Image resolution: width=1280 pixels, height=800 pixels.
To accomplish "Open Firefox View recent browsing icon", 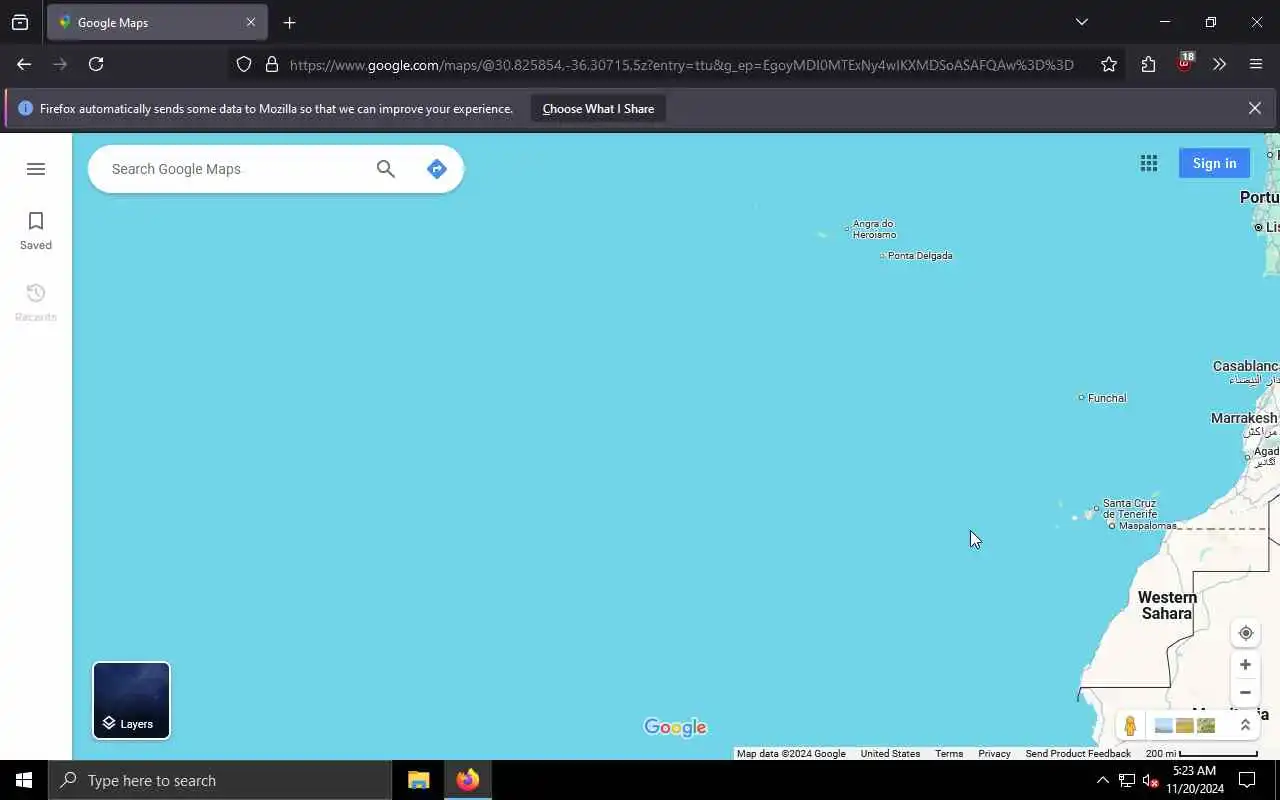I will [20, 22].
